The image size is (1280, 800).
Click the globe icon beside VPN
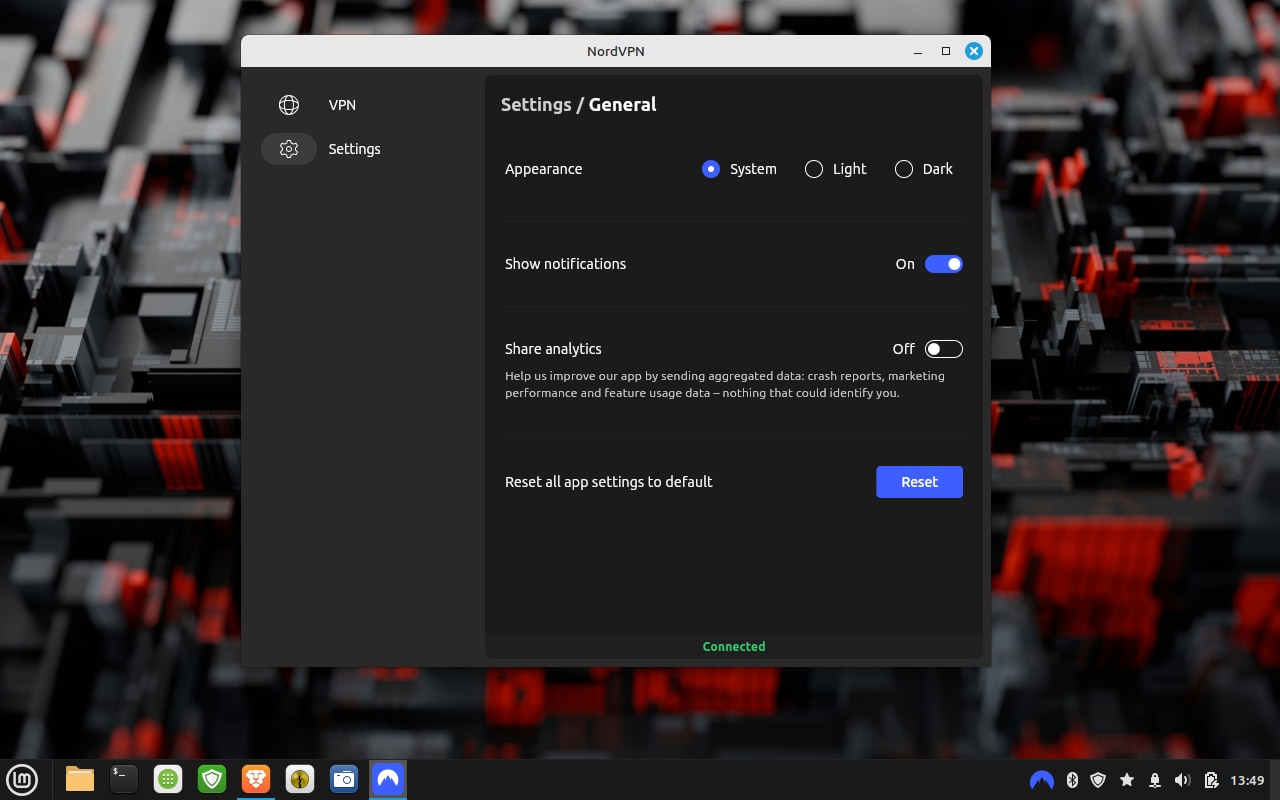click(289, 105)
